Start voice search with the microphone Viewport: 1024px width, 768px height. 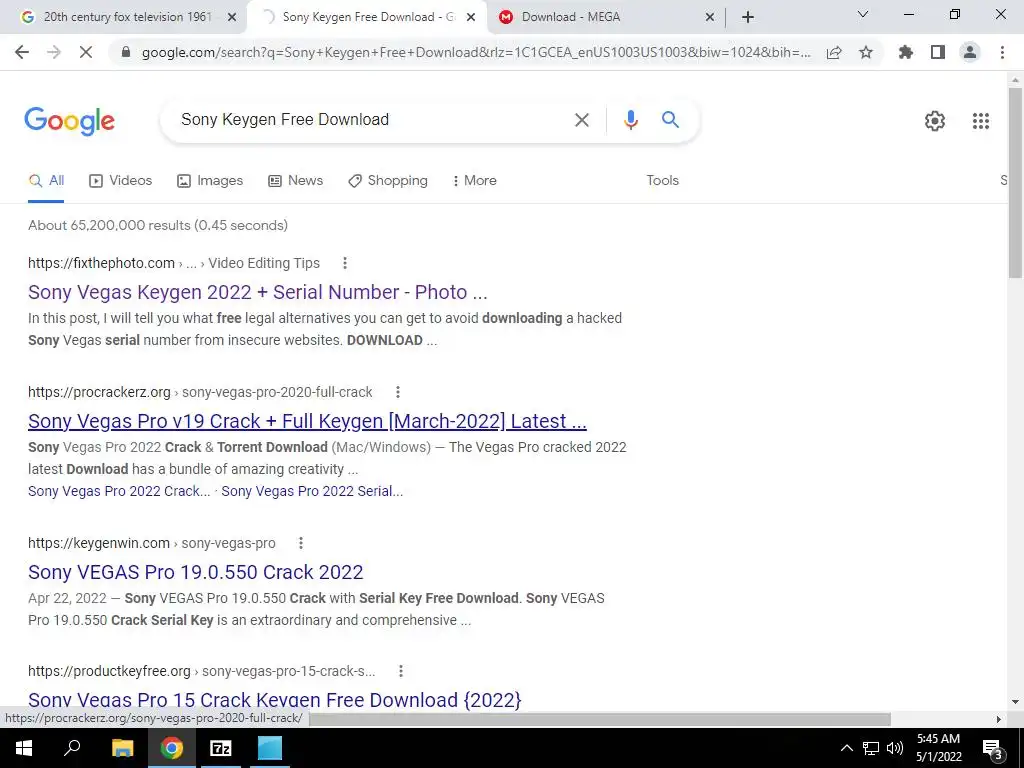(x=630, y=120)
